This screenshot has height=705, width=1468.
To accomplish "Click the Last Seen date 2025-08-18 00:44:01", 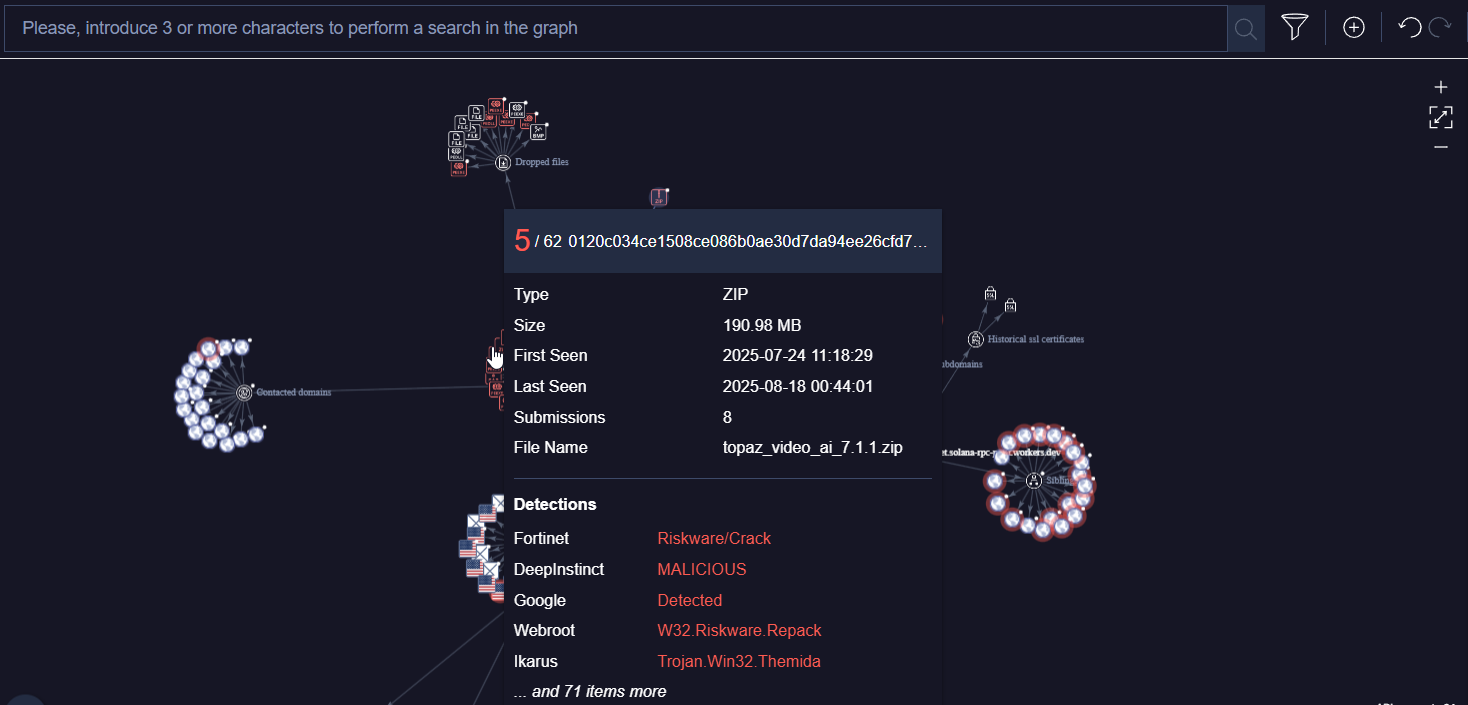I will click(x=798, y=386).
